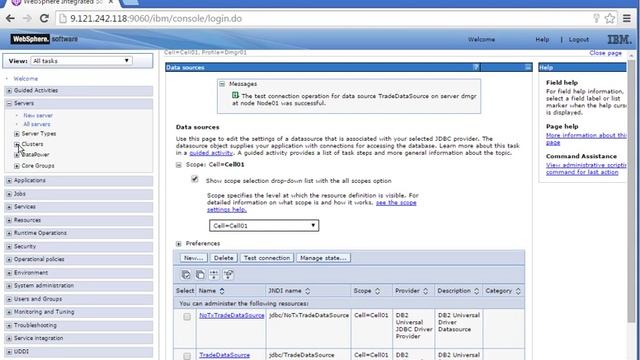Click the Help link in header
The height and width of the screenshot is (360, 640).
[542, 40]
